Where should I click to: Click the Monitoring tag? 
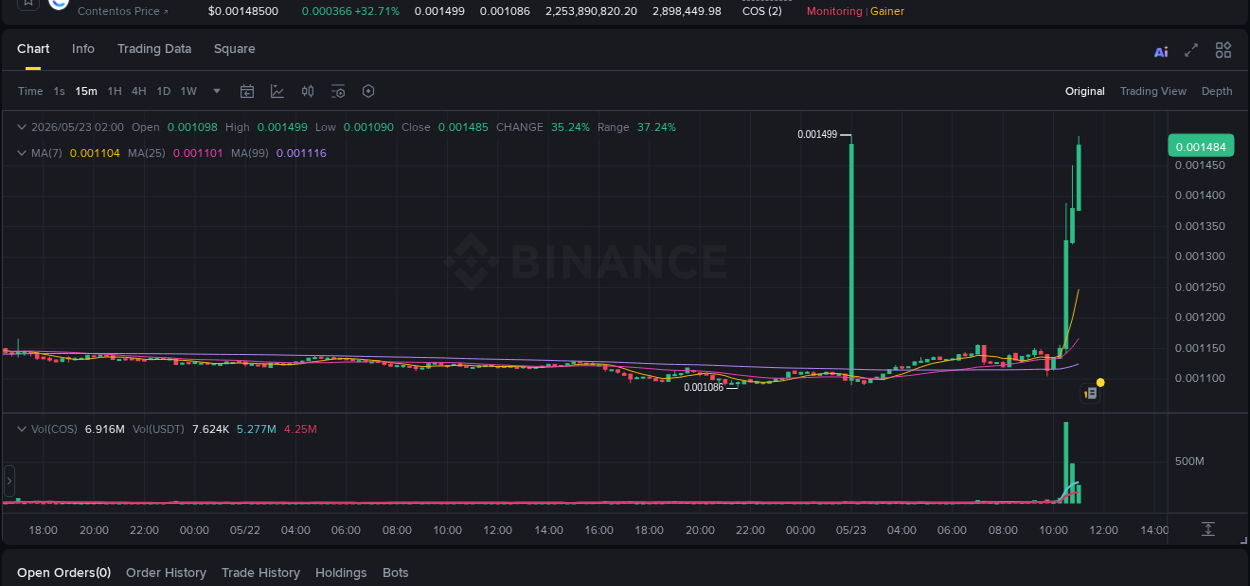click(x=834, y=11)
